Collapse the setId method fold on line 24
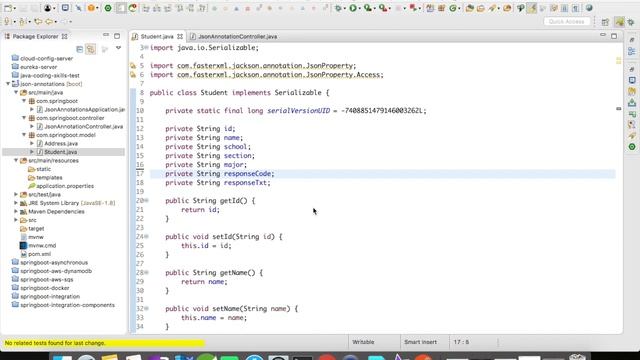 pos(146,236)
